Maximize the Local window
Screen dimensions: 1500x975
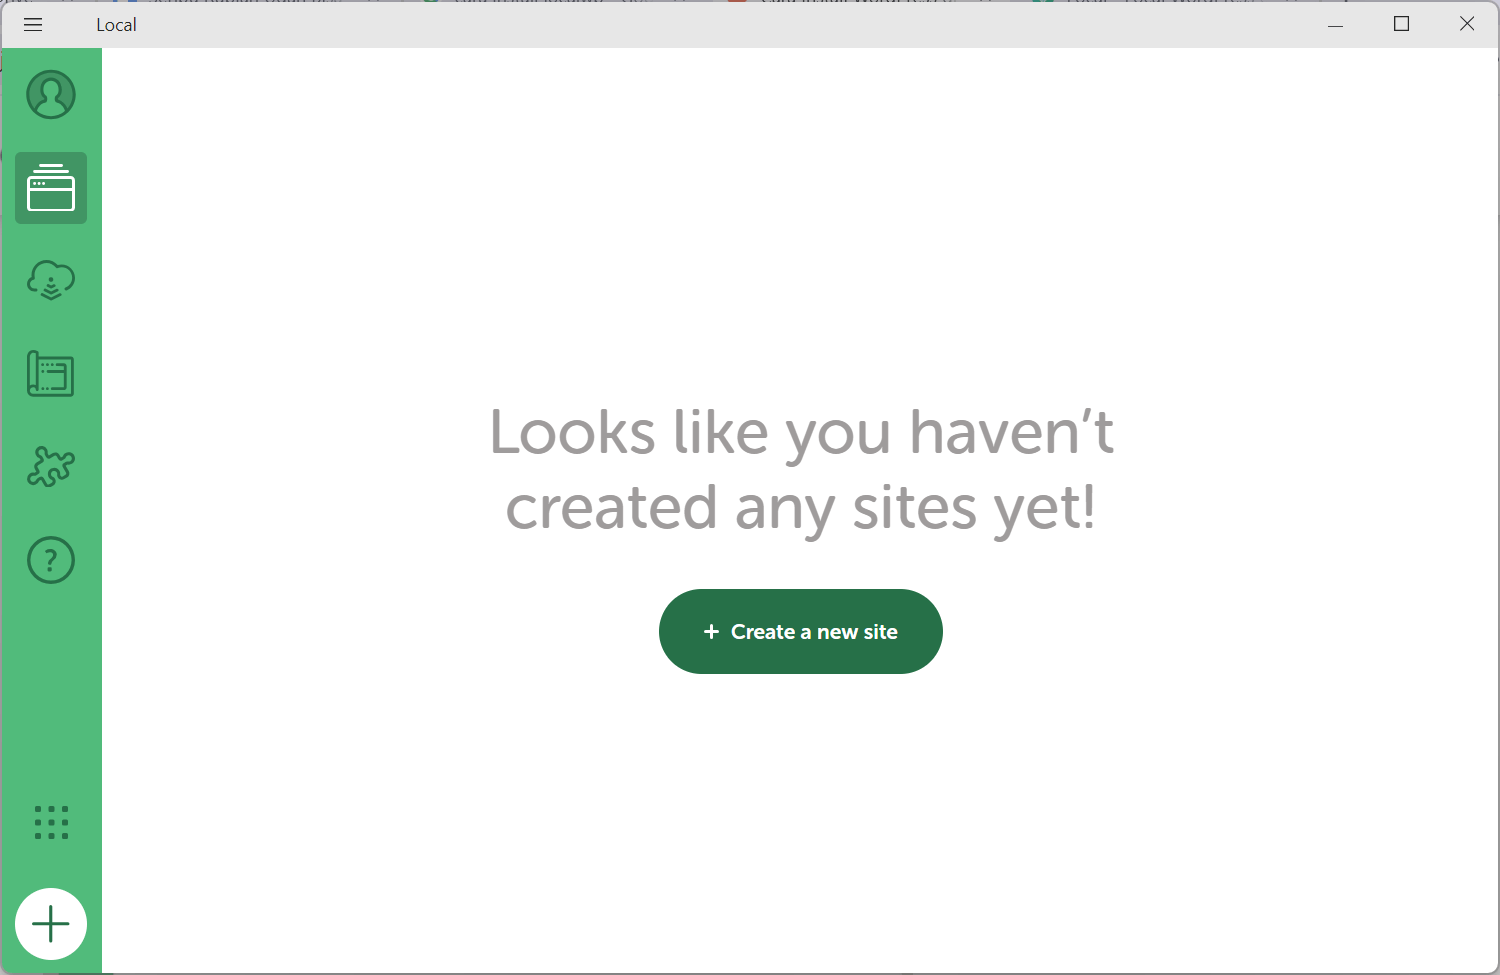[x=1401, y=24]
